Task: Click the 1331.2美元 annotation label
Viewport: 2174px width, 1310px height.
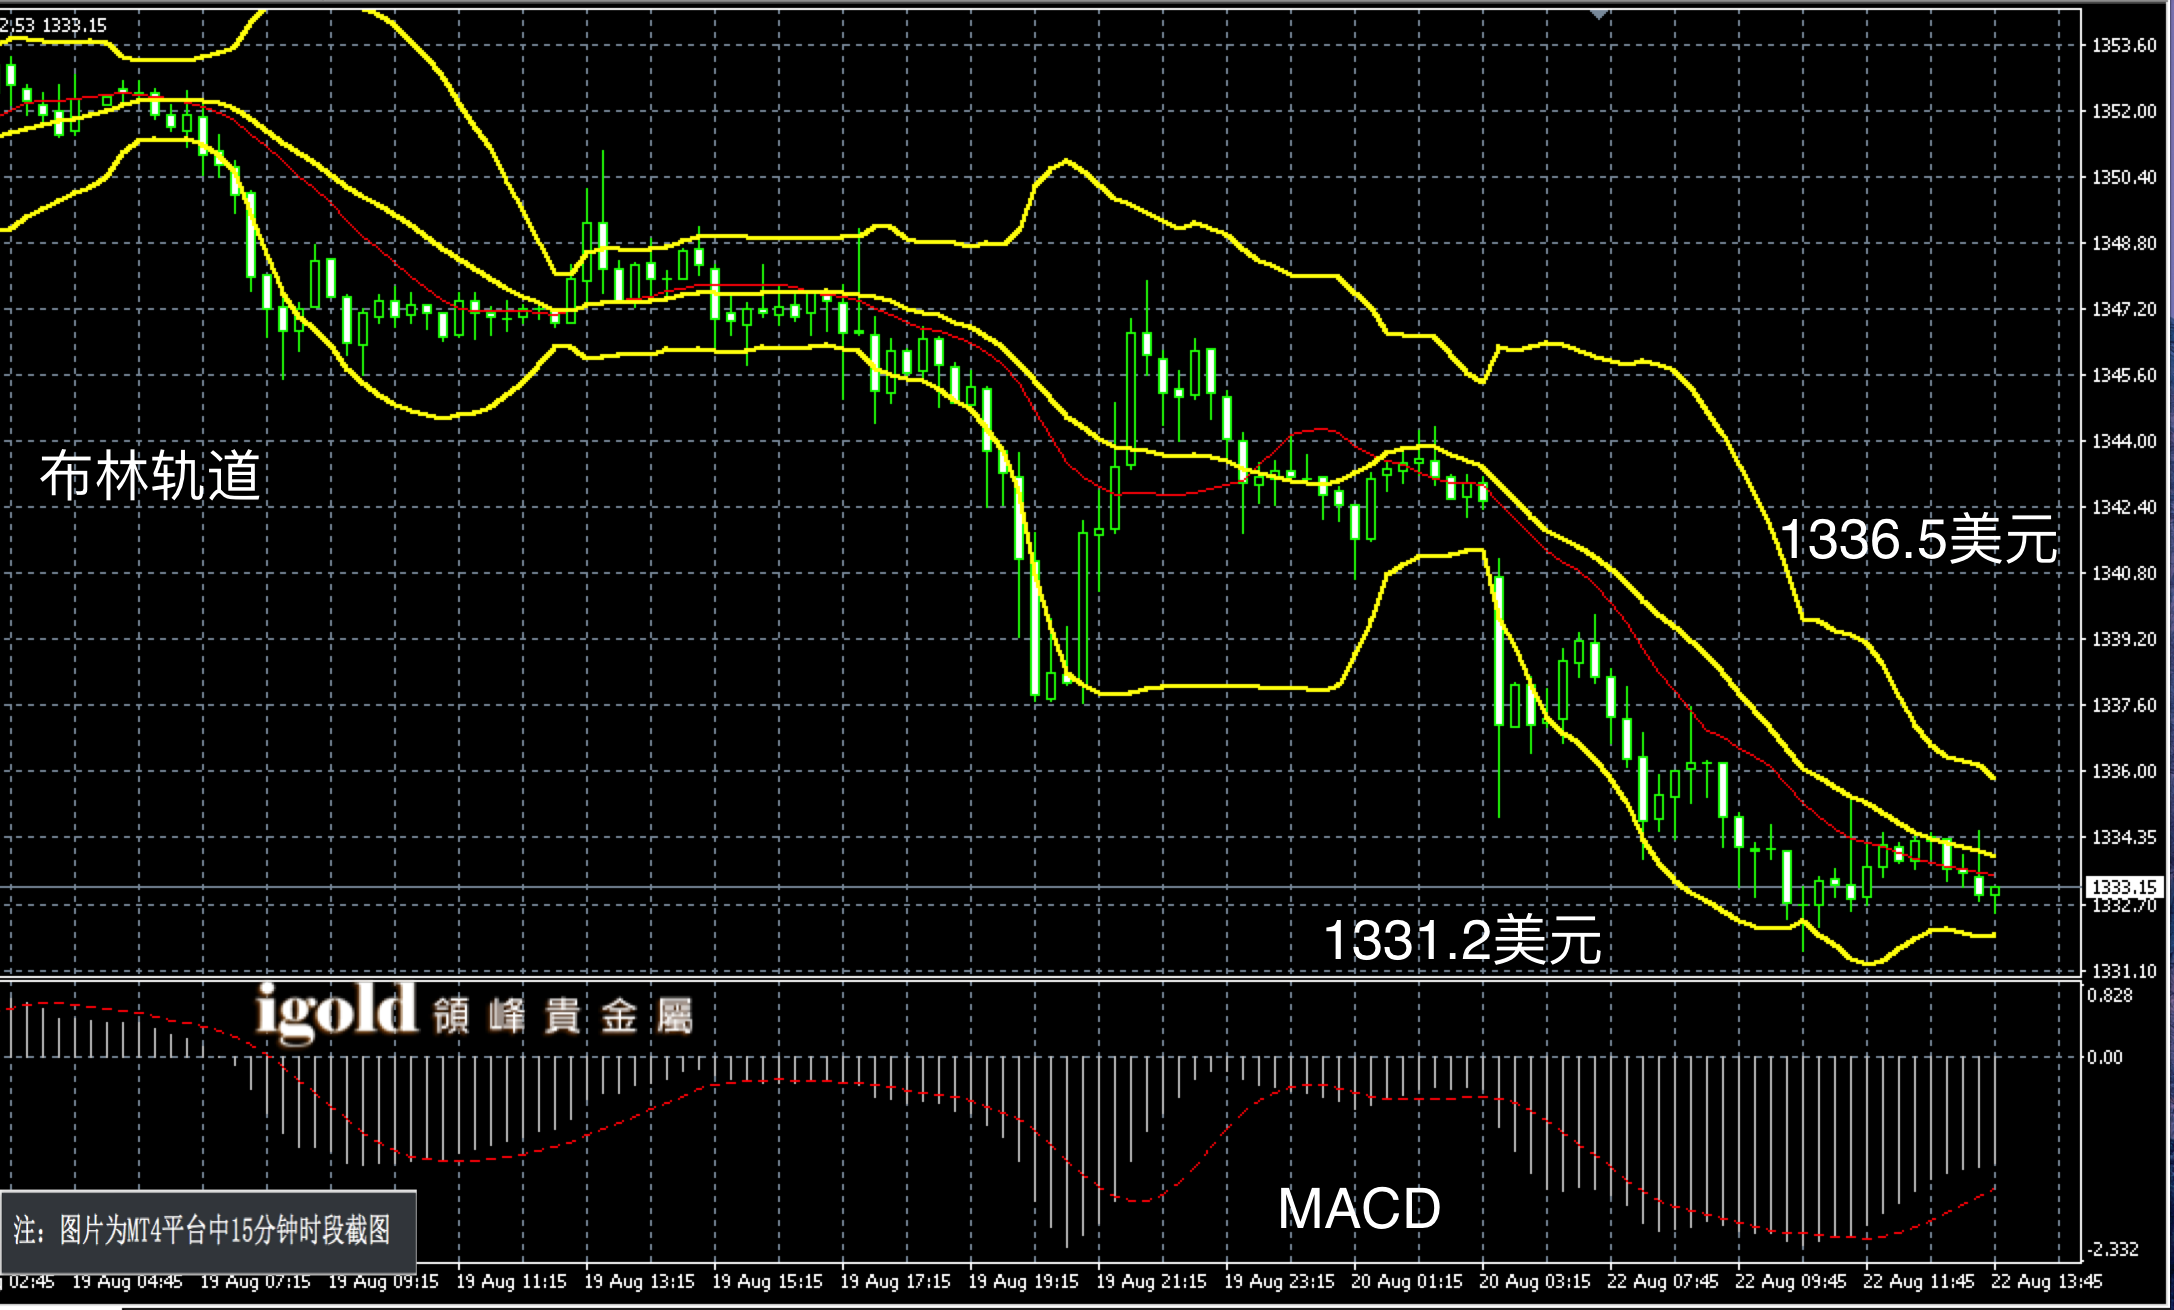Action: (1462, 941)
